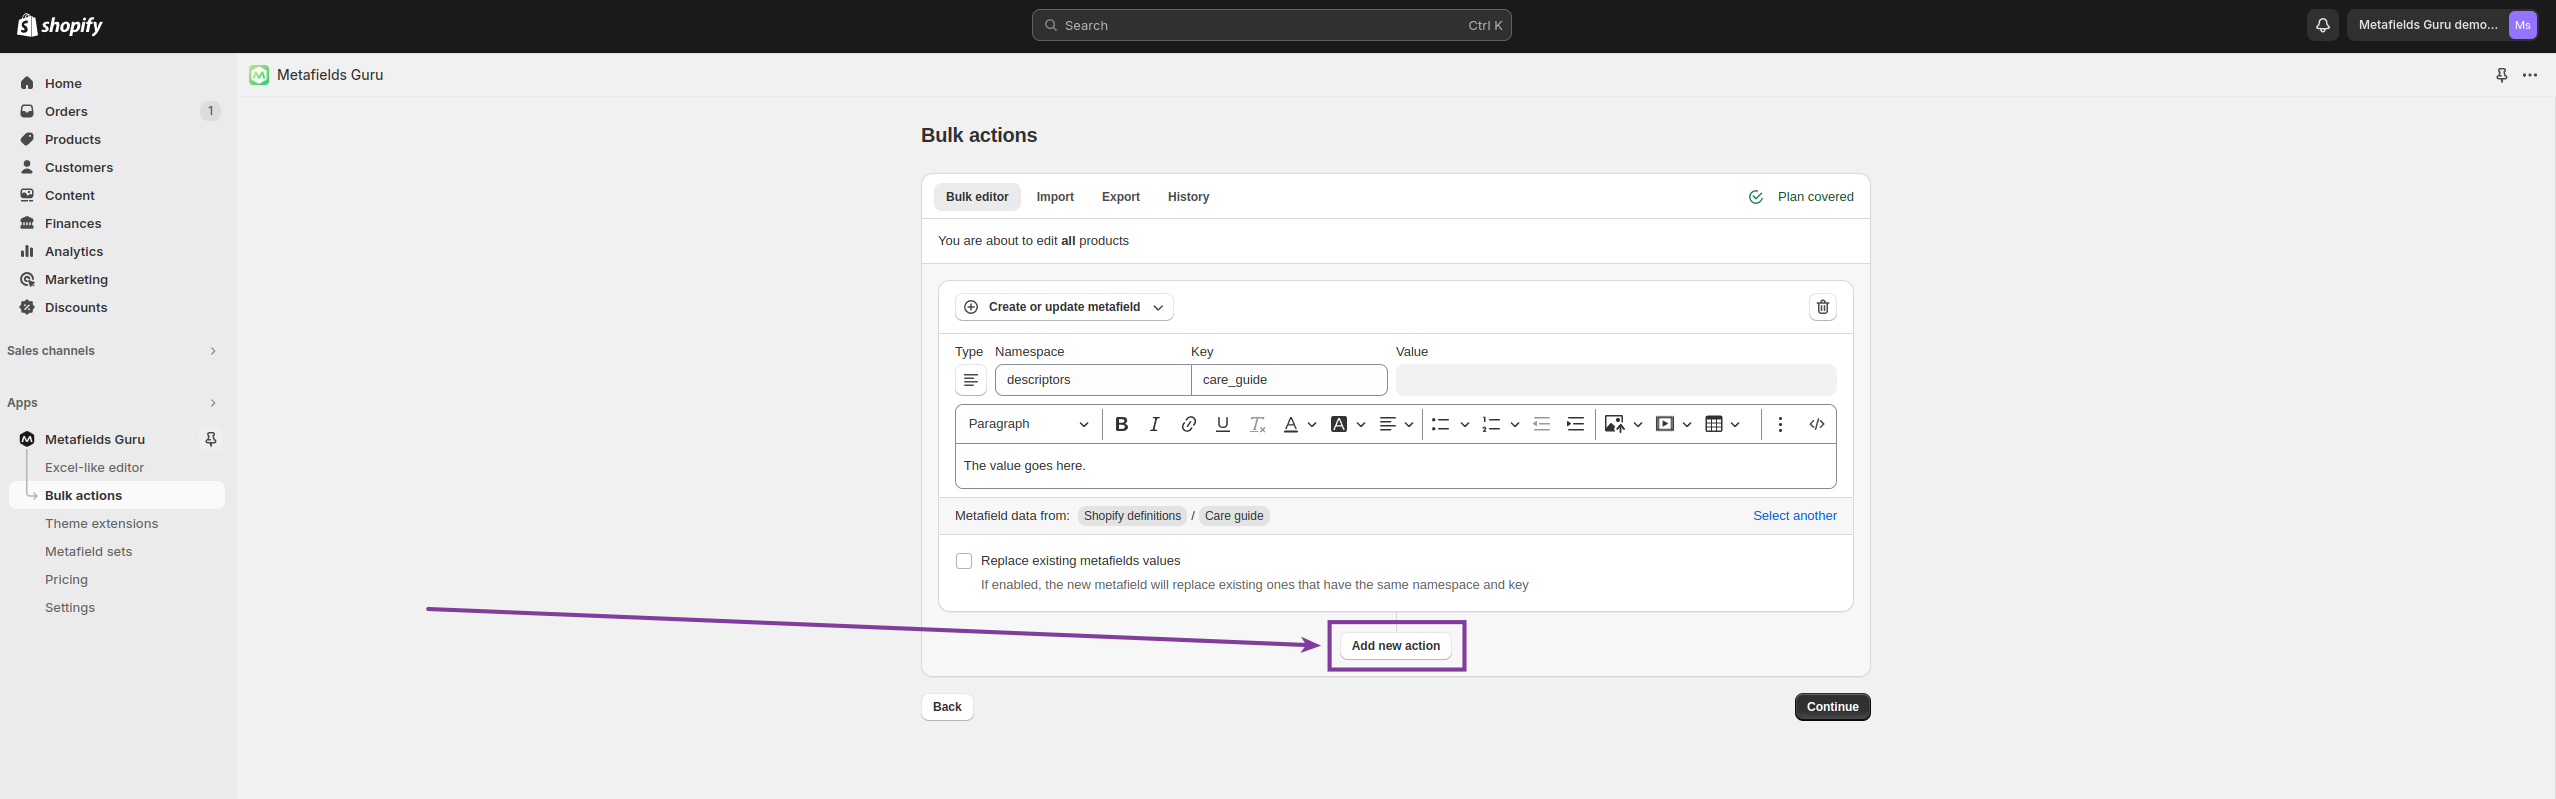Switch to the Import tab

[1055, 197]
